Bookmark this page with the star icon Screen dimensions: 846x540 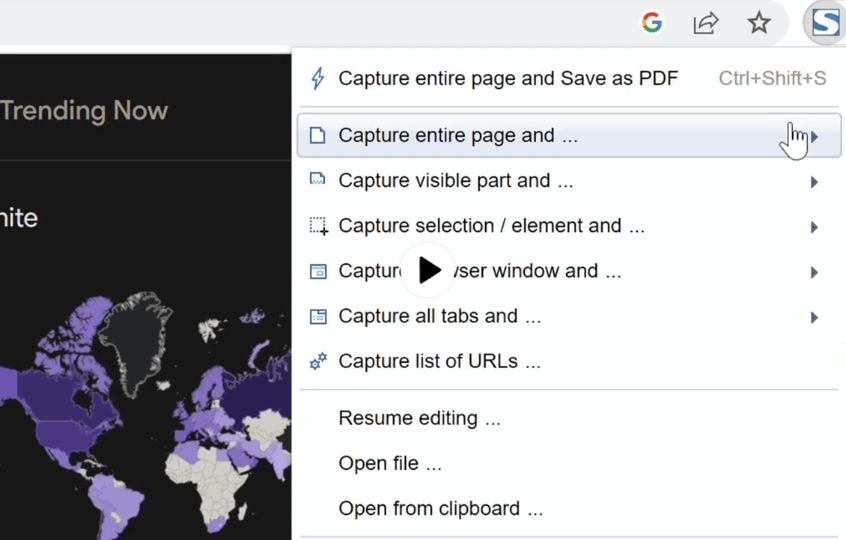(x=759, y=22)
